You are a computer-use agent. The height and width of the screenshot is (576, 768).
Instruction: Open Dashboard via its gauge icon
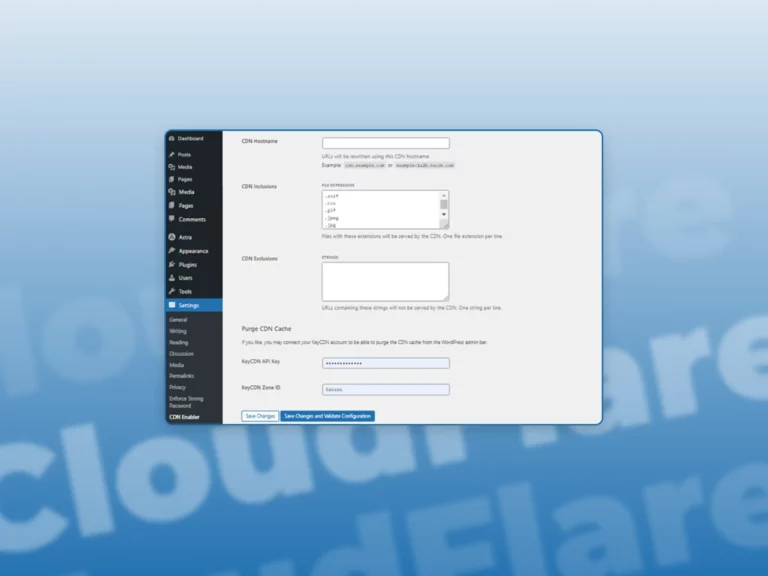(x=171, y=139)
